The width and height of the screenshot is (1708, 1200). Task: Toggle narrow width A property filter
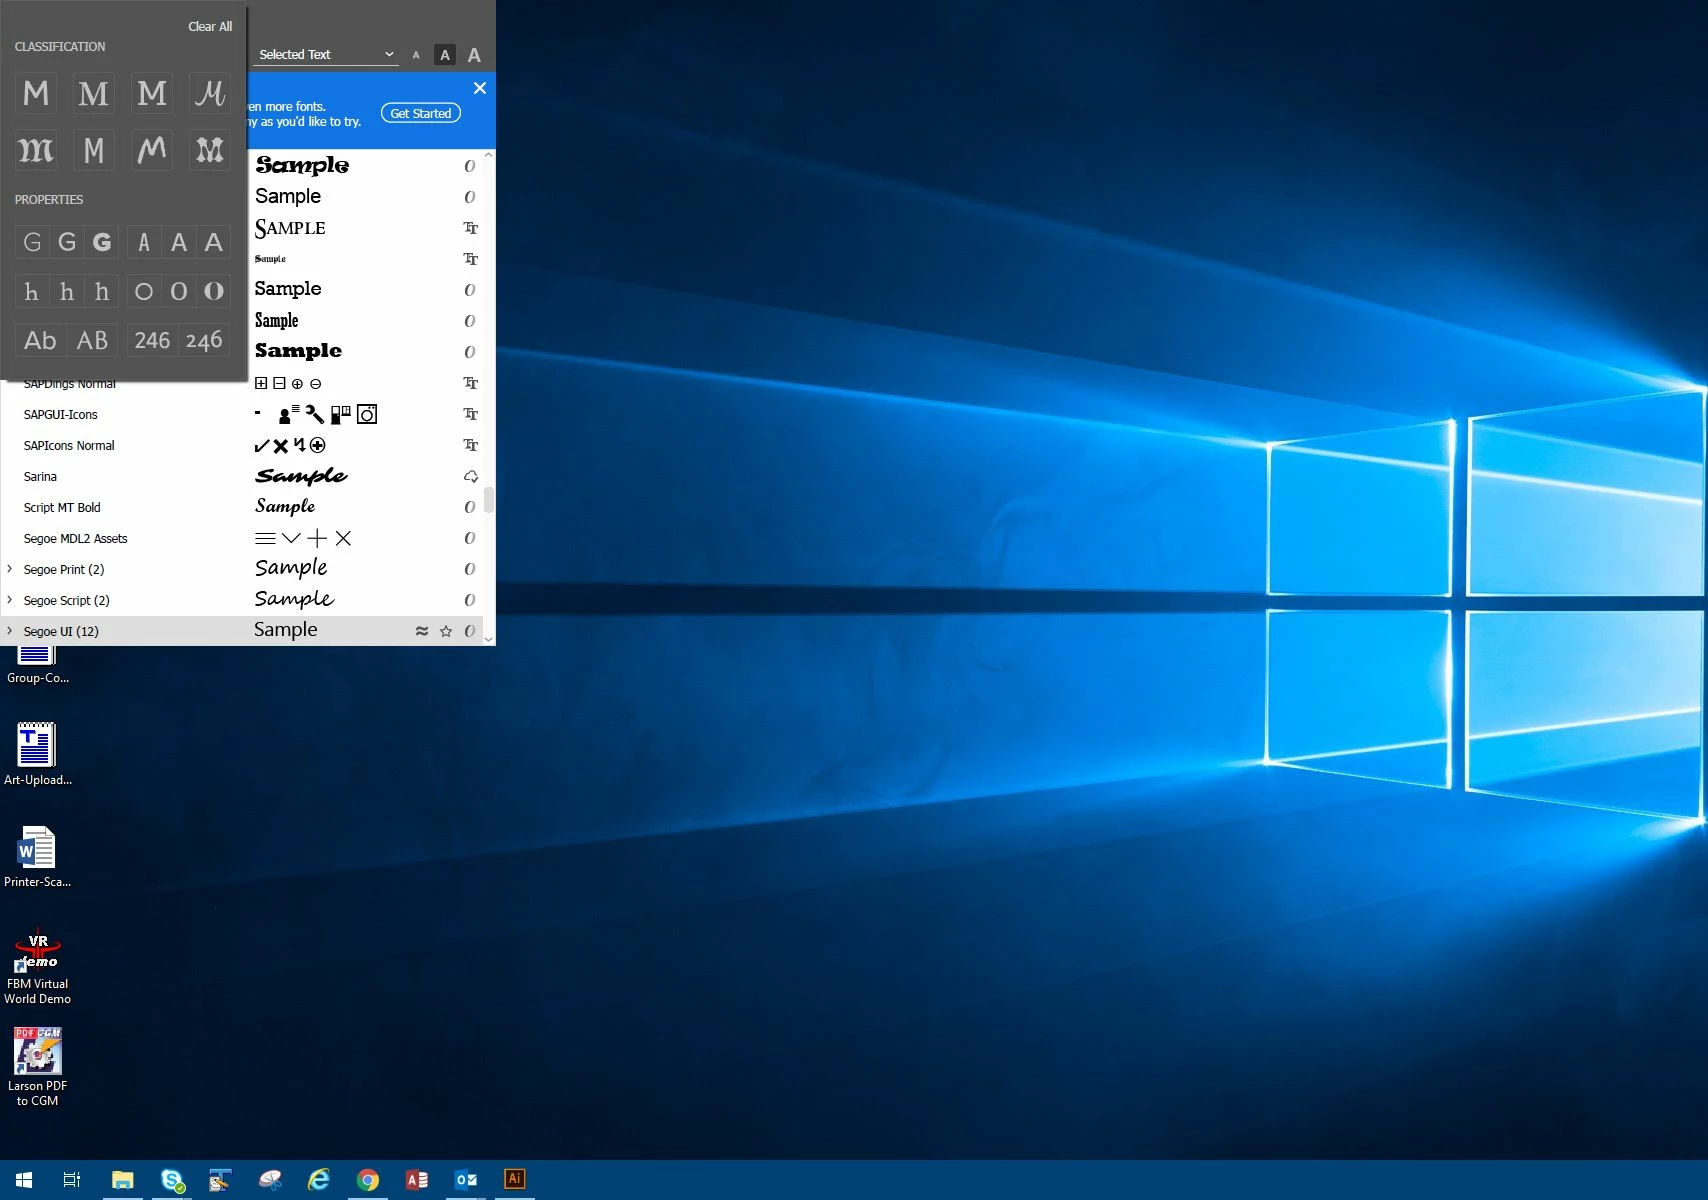pyautogui.click(x=144, y=242)
